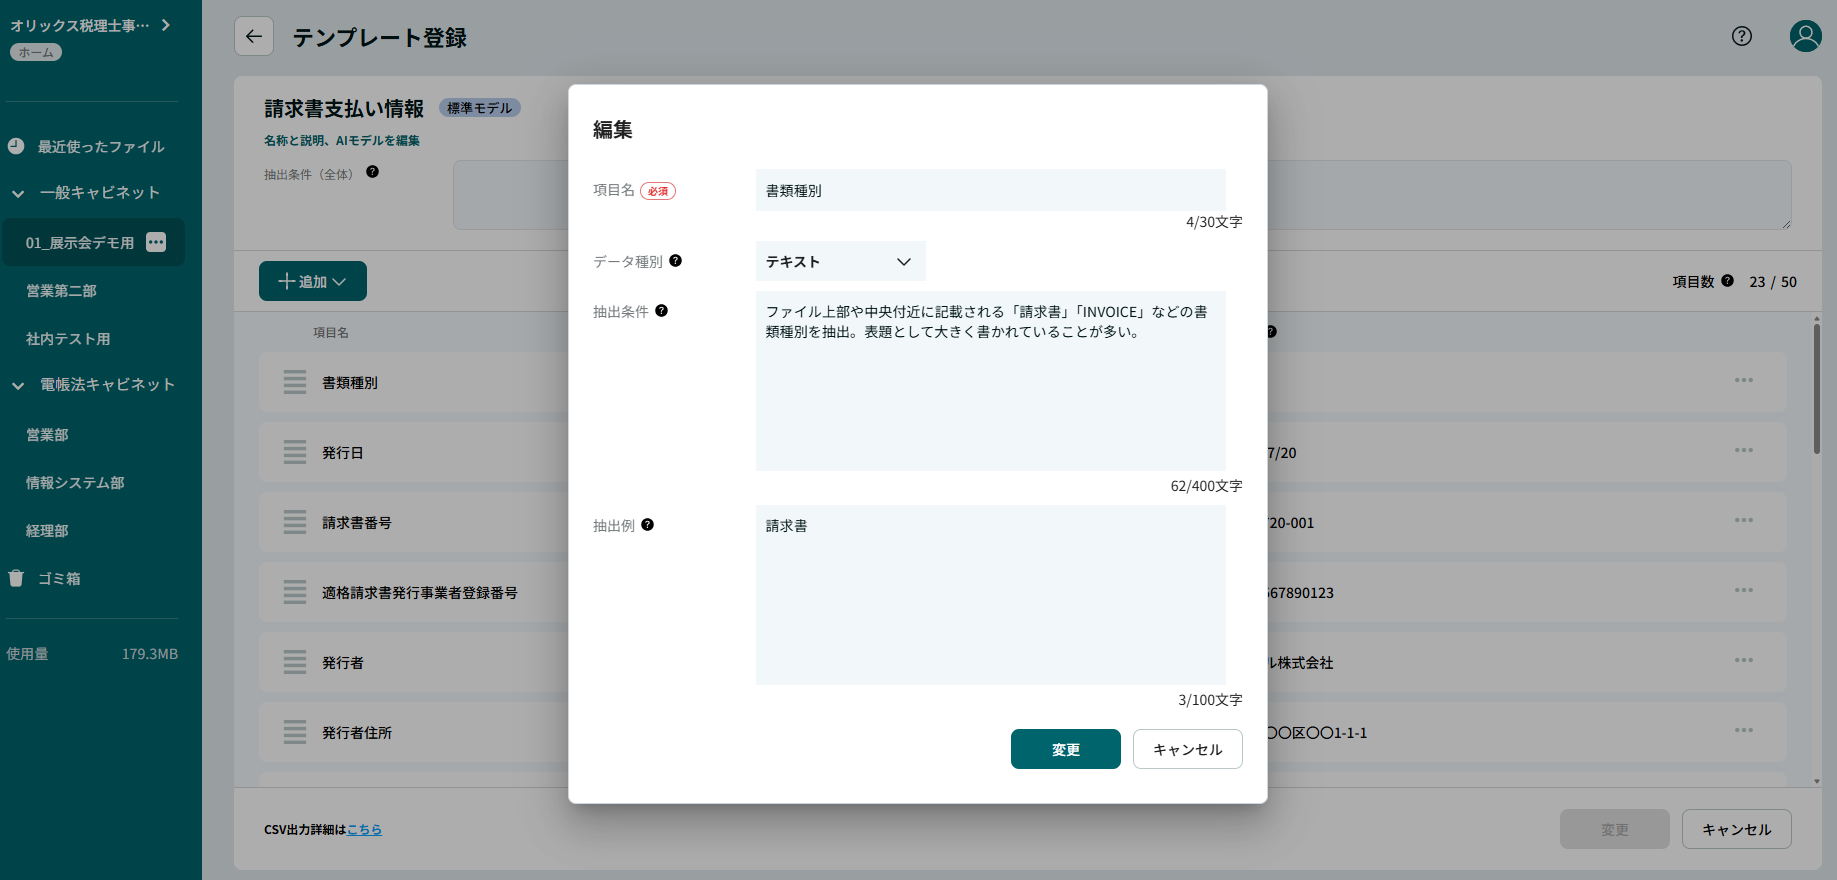
Task: Click the recent files clock icon
Action: 16,146
